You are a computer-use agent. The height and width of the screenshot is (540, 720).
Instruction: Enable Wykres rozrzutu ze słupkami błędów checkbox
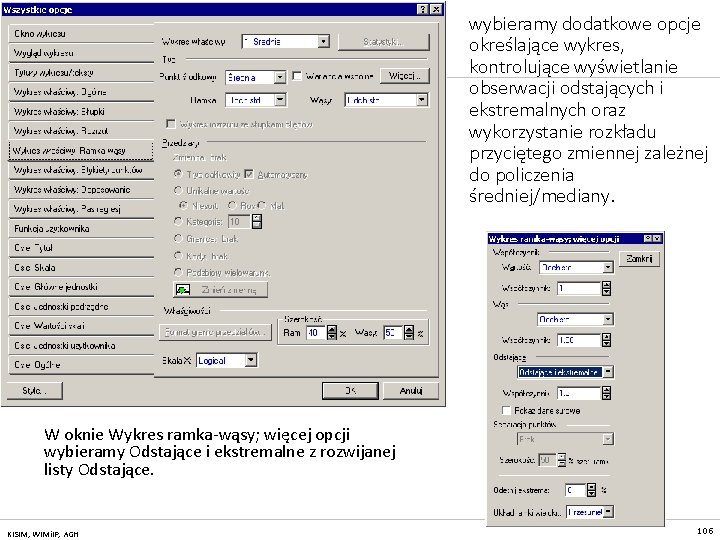171,124
